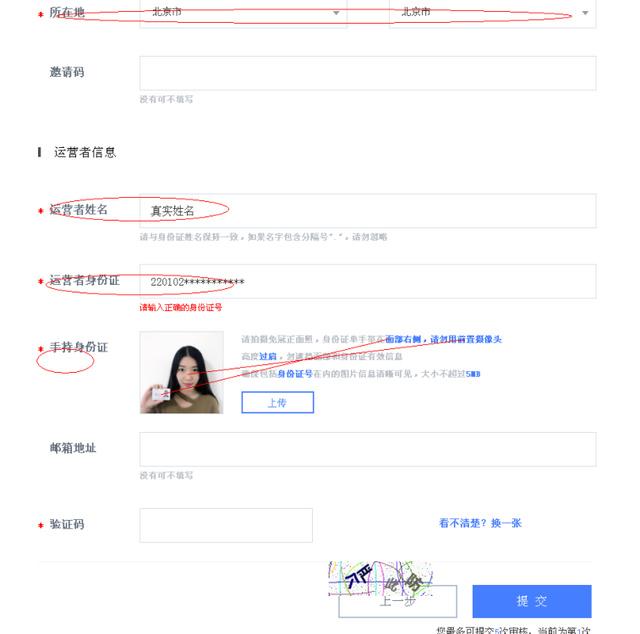Go back with the 上一步 button

tap(398, 601)
